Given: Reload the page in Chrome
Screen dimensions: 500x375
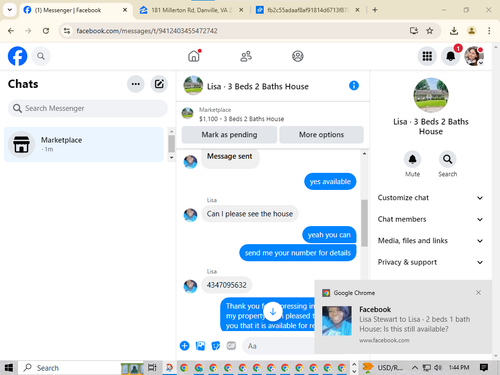Looking at the screenshot, I should tap(46, 31).
